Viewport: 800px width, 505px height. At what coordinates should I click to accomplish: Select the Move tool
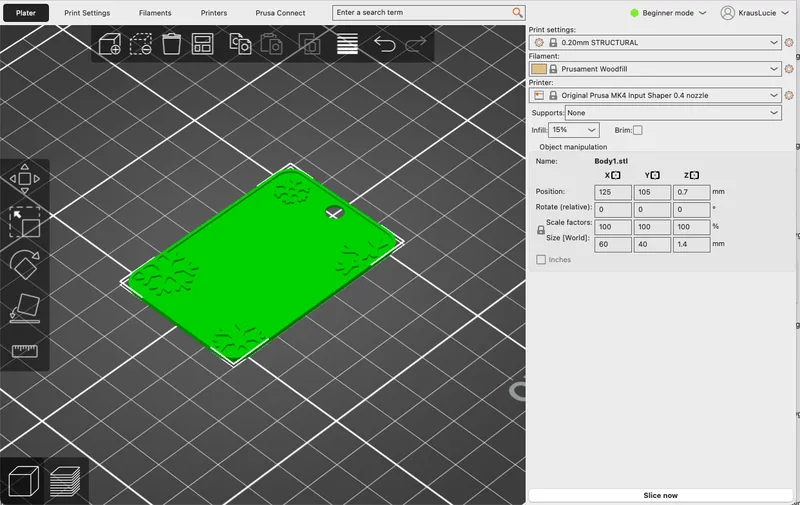click(24, 179)
